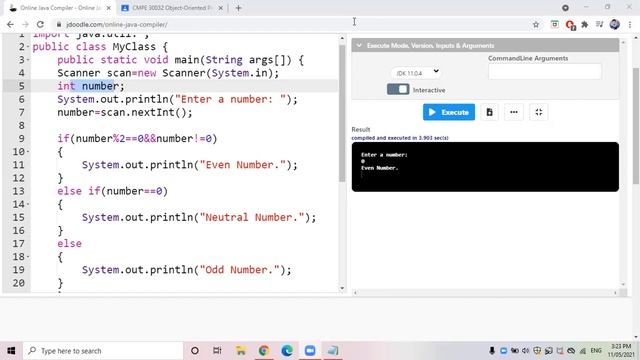
Task: Open the Chrome profile avatar
Action: pos(615,24)
